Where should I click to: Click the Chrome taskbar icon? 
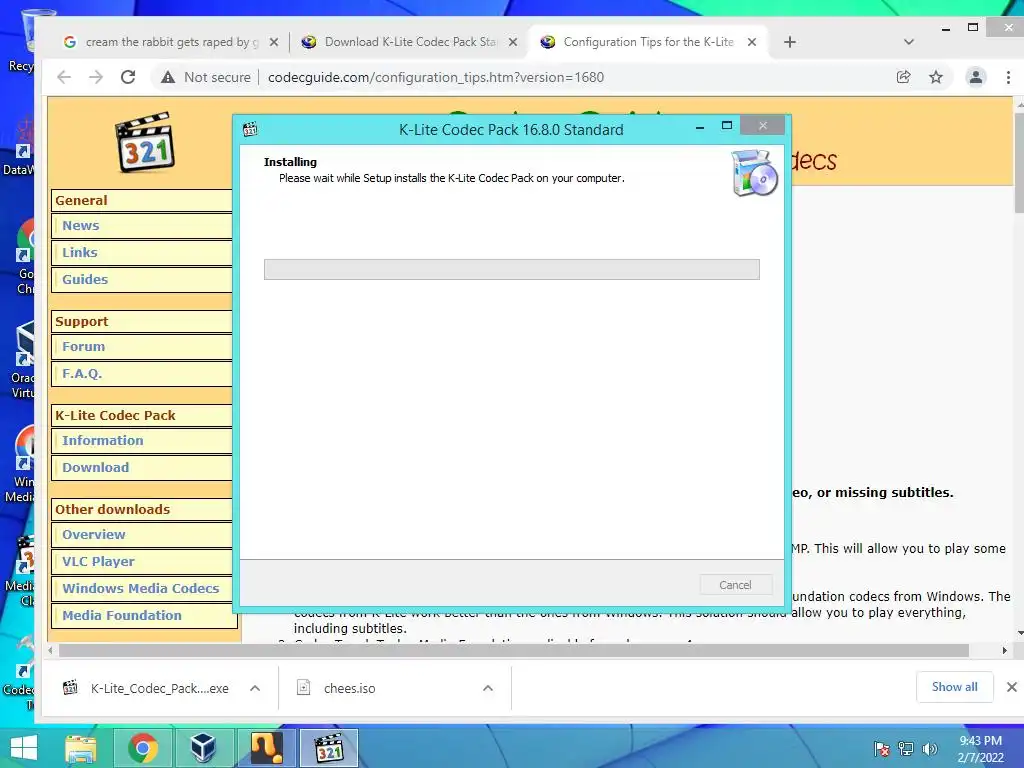click(142, 748)
